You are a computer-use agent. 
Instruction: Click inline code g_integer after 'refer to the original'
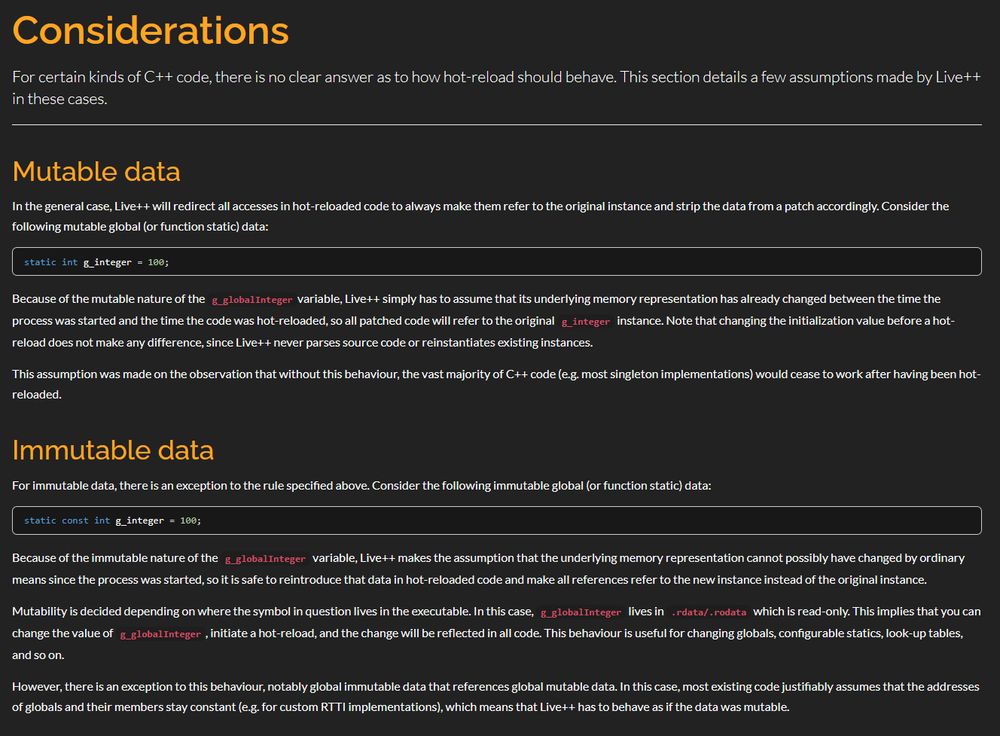coord(585,321)
